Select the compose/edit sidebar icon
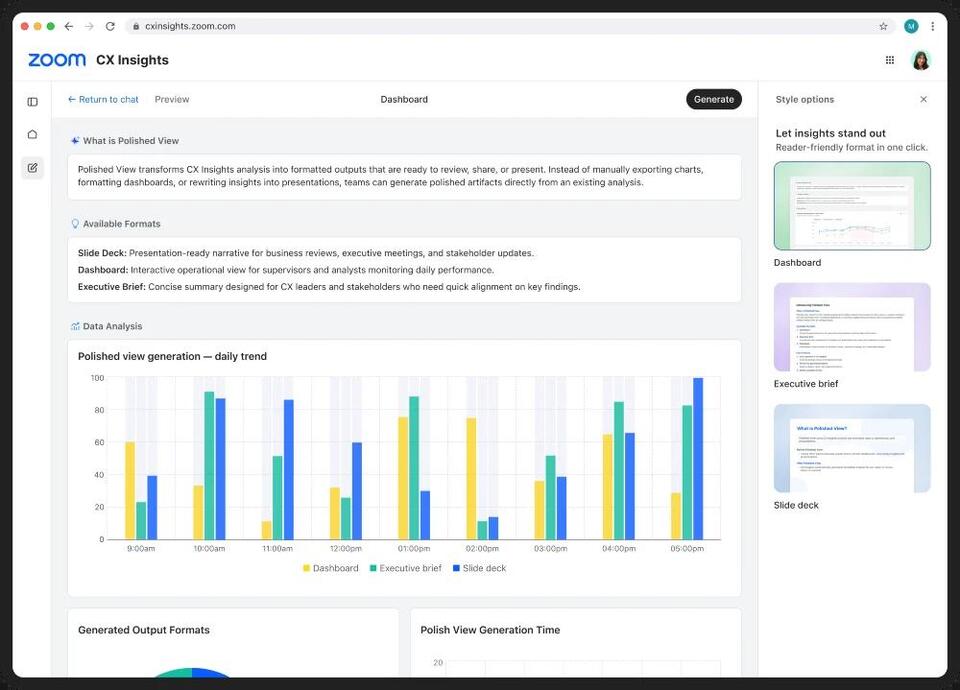Viewport: 960px width, 690px height. coord(32,168)
